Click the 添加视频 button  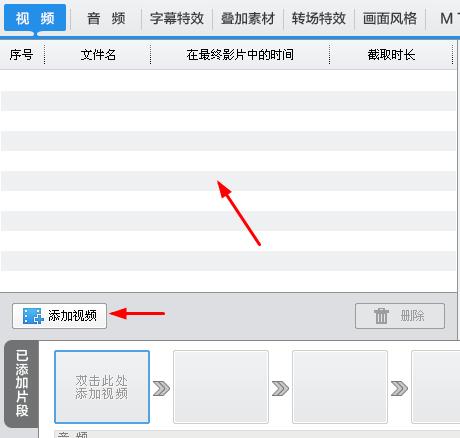click(59, 316)
